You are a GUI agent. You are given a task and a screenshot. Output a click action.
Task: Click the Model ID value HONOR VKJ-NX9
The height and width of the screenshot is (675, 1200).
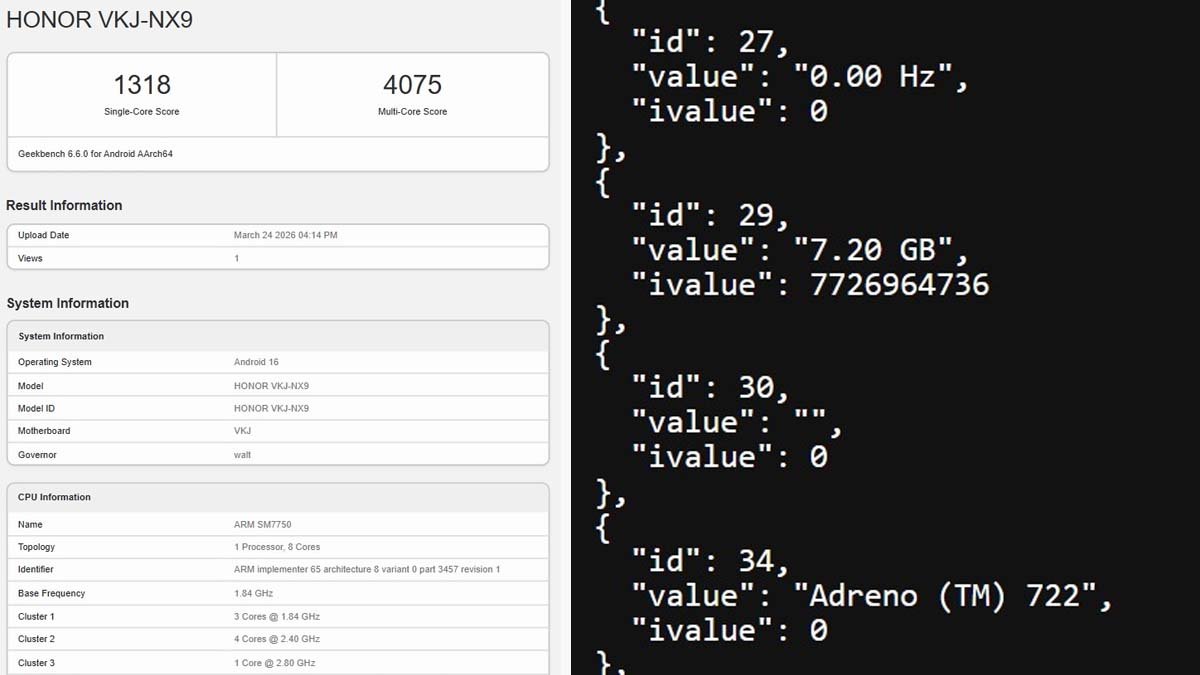(x=271, y=408)
